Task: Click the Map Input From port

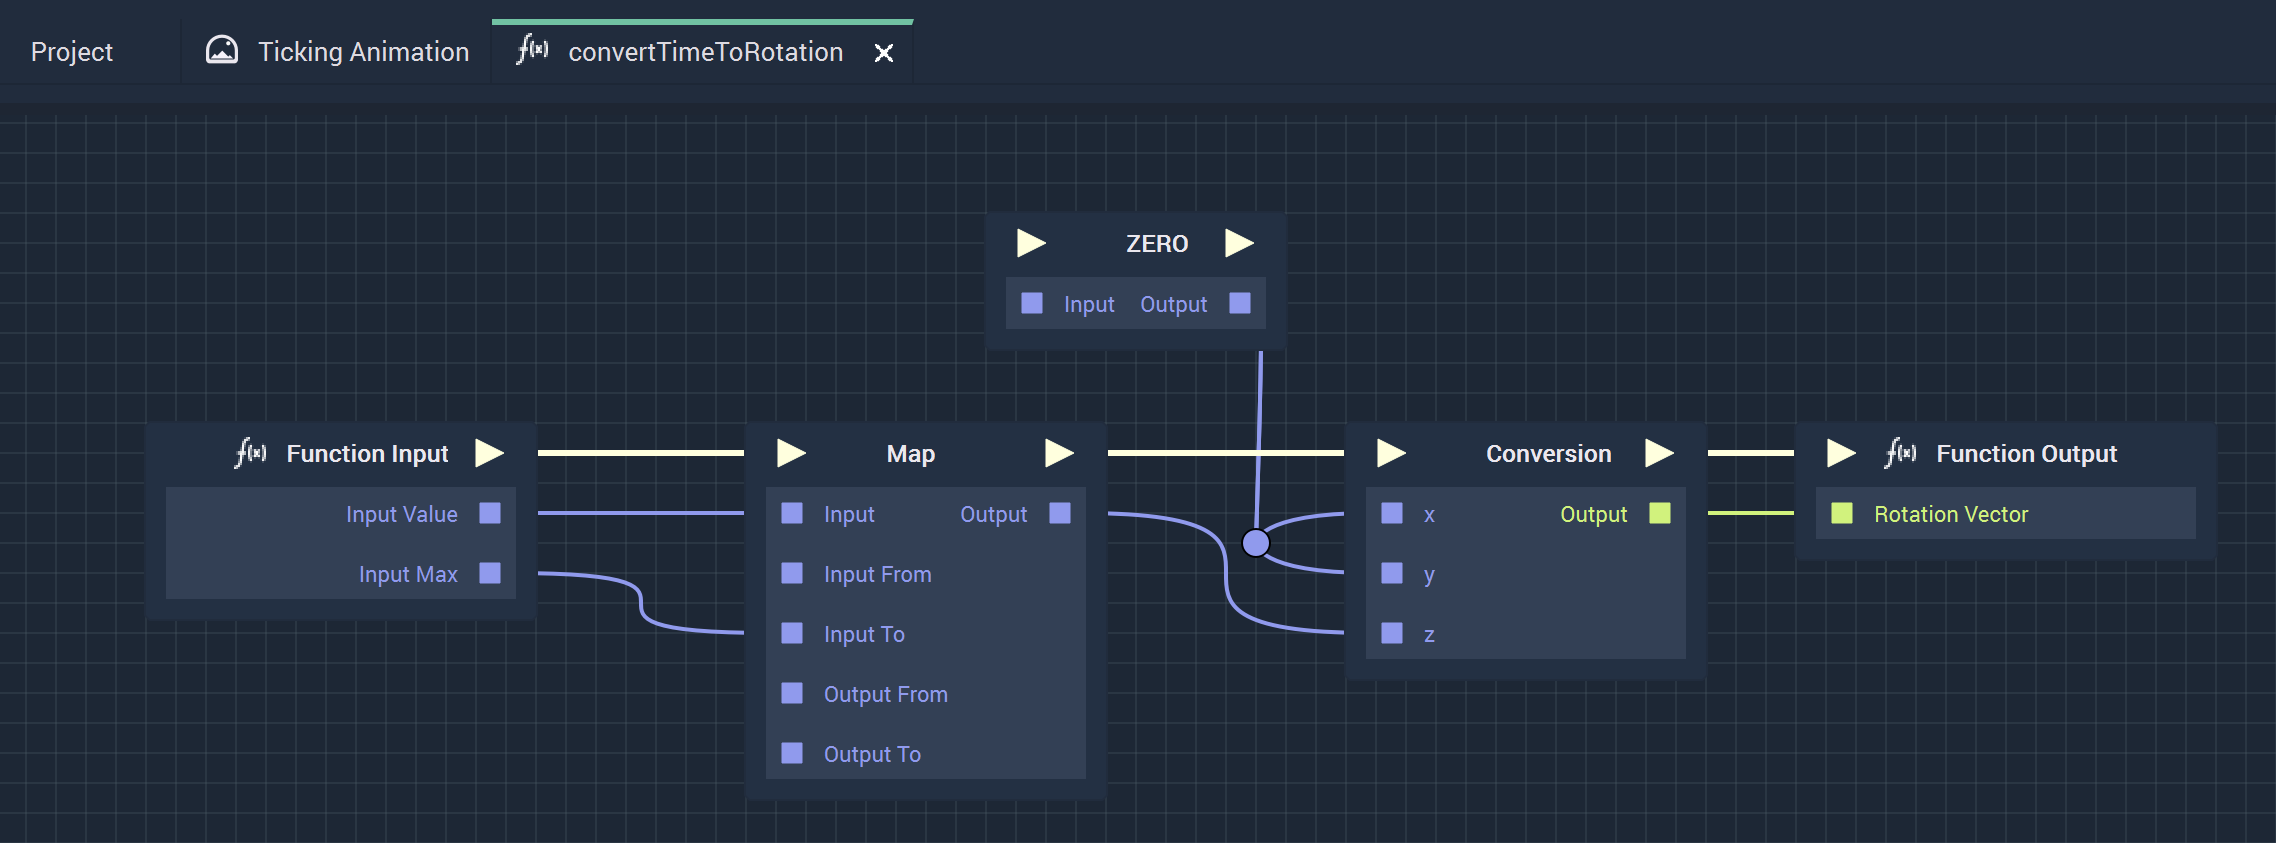Action: [x=792, y=573]
